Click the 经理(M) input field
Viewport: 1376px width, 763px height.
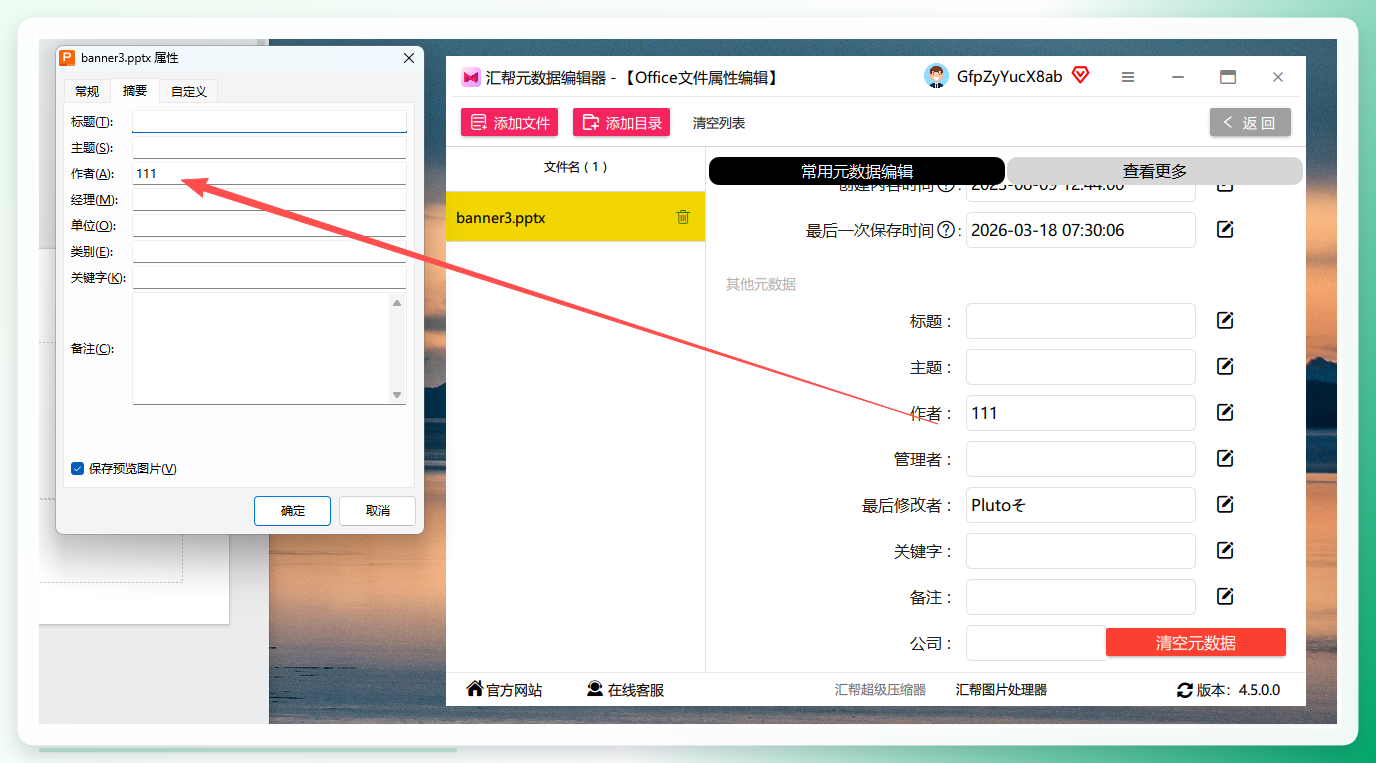click(x=269, y=199)
